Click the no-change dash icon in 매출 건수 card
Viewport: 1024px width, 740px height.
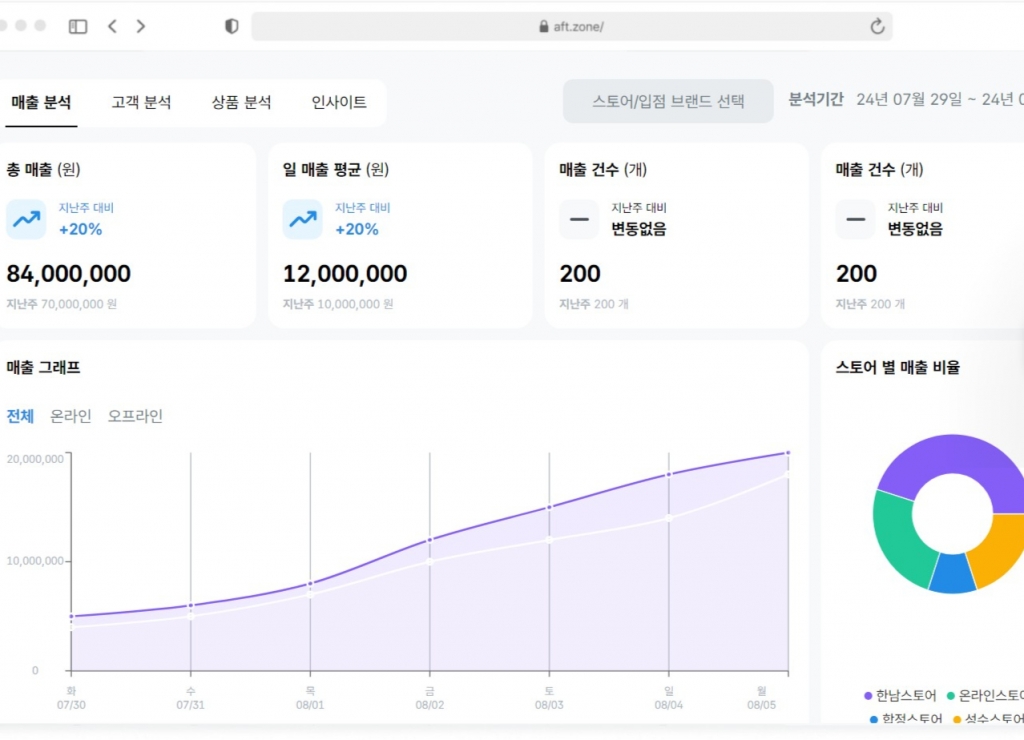(579, 219)
